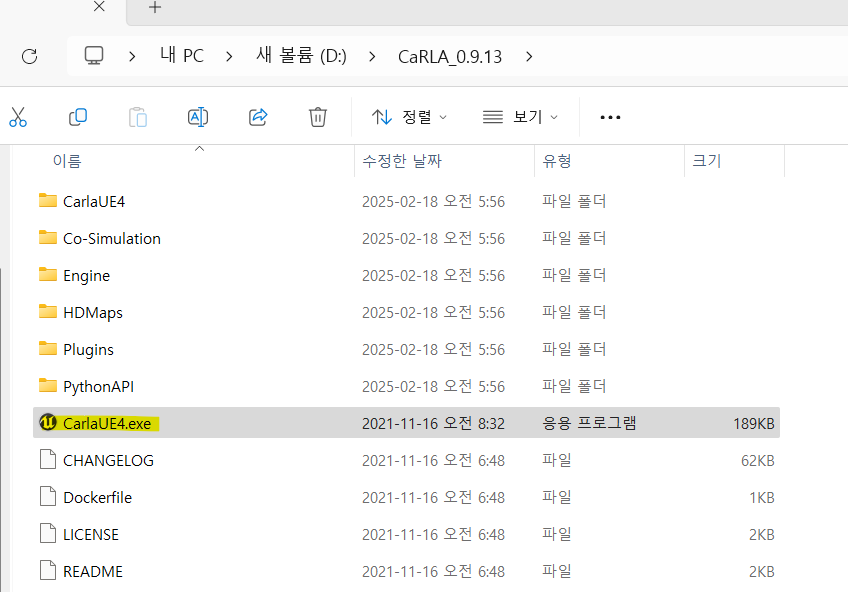Click the computer monitor icon in address bar
Image resolution: width=848 pixels, height=592 pixels.
tap(94, 56)
